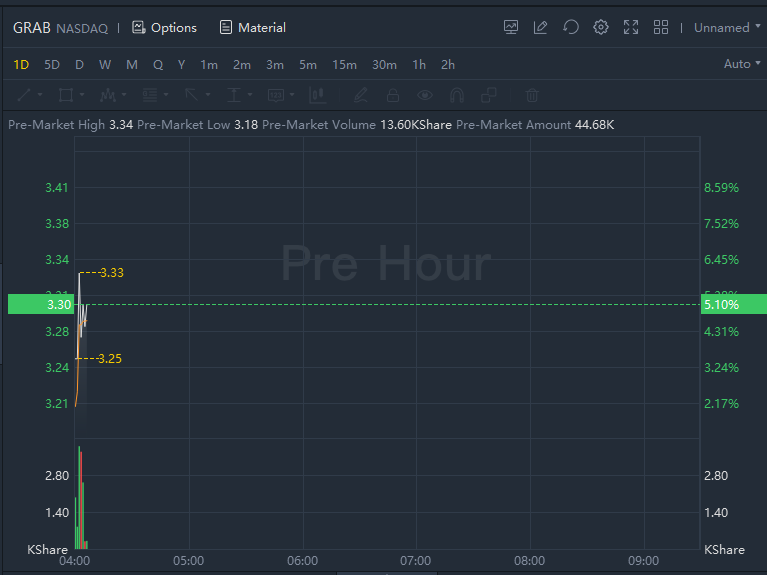Viewport: 767px width, 575px height.
Task: Select the 5m interval
Action: 308,65
